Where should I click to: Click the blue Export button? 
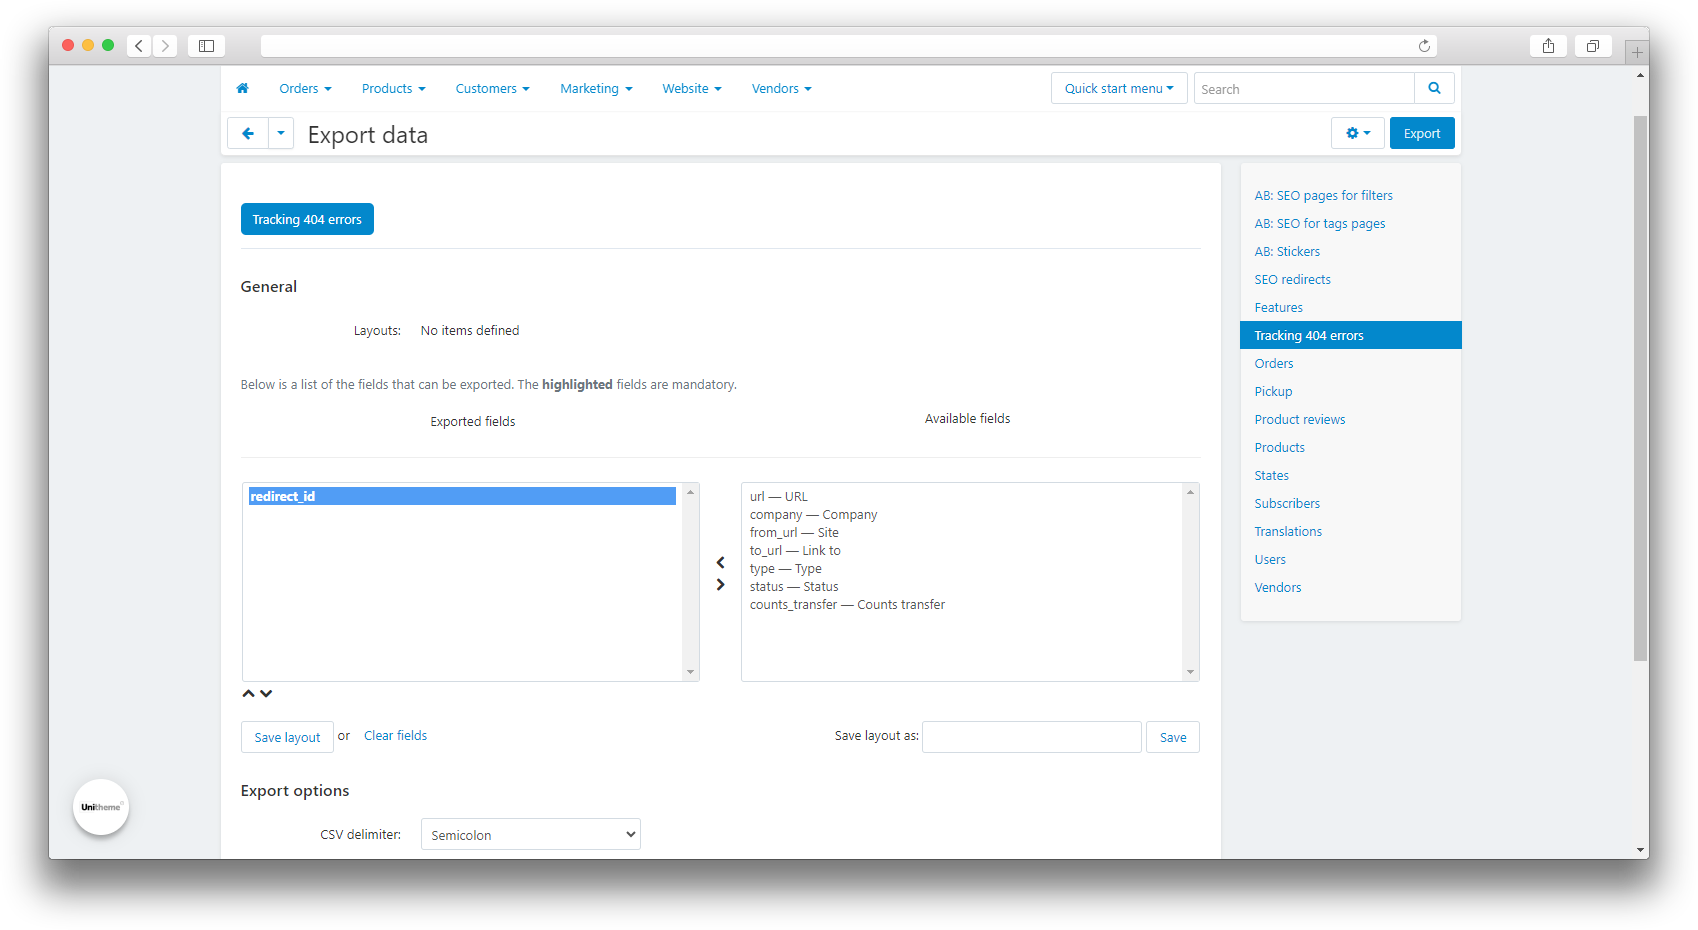(1421, 134)
